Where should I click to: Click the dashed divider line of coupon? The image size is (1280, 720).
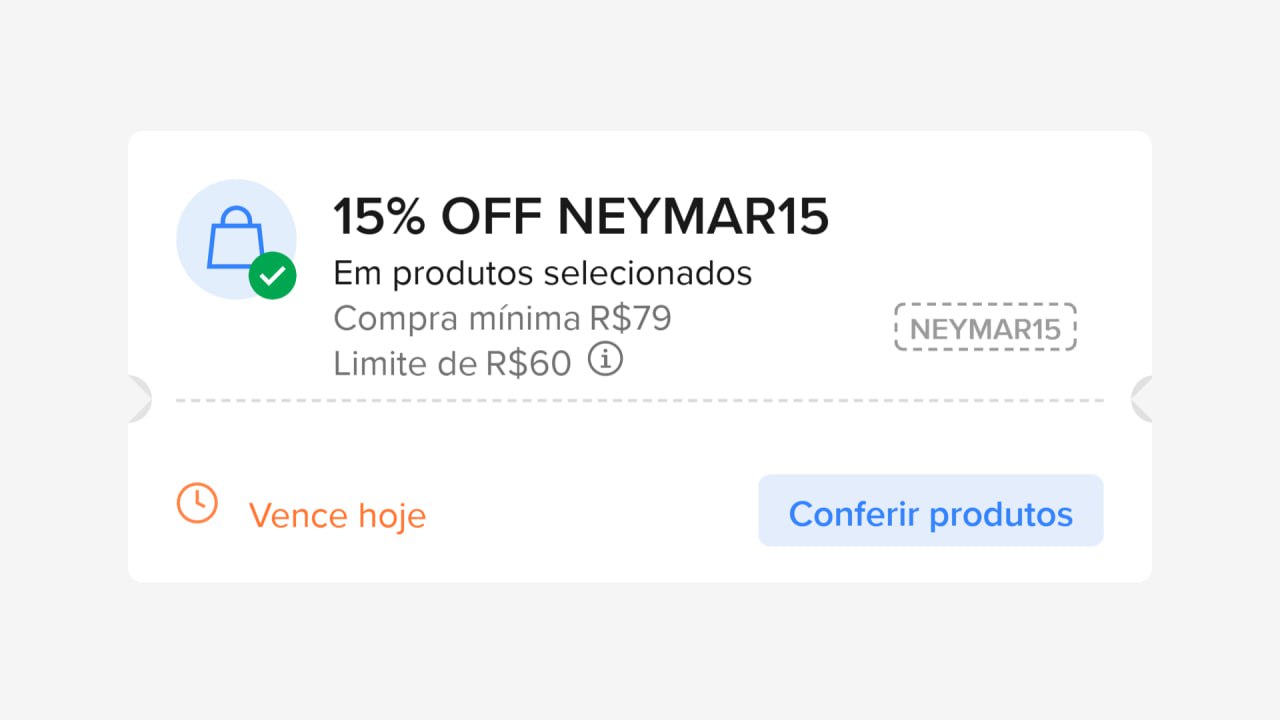[x=640, y=401]
